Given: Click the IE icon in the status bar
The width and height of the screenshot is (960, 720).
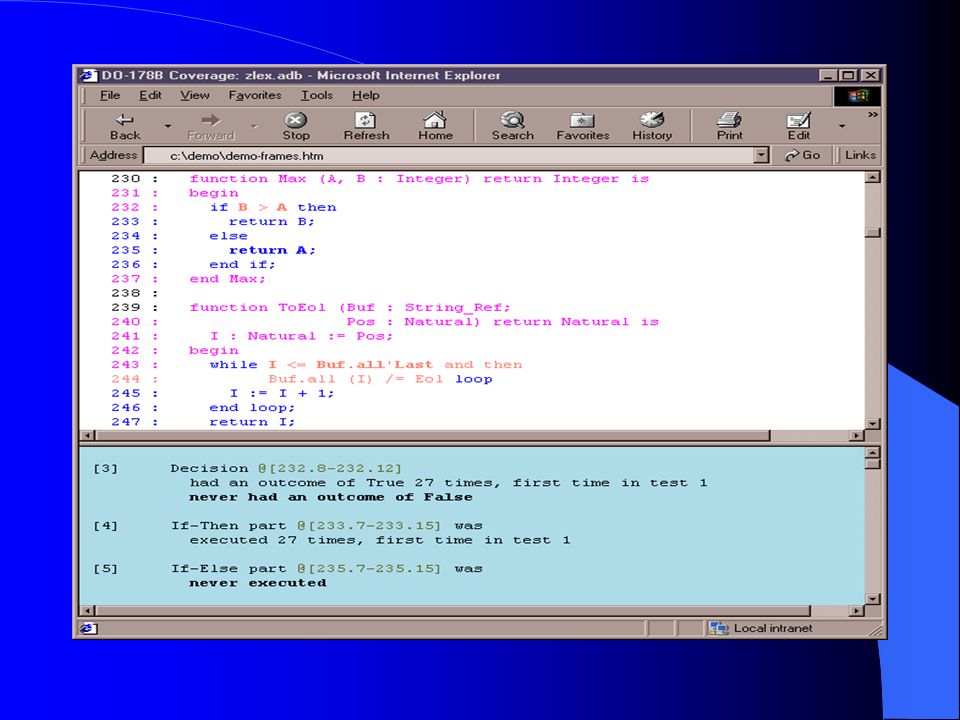Looking at the screenshot, I should (x=88, y=628).
